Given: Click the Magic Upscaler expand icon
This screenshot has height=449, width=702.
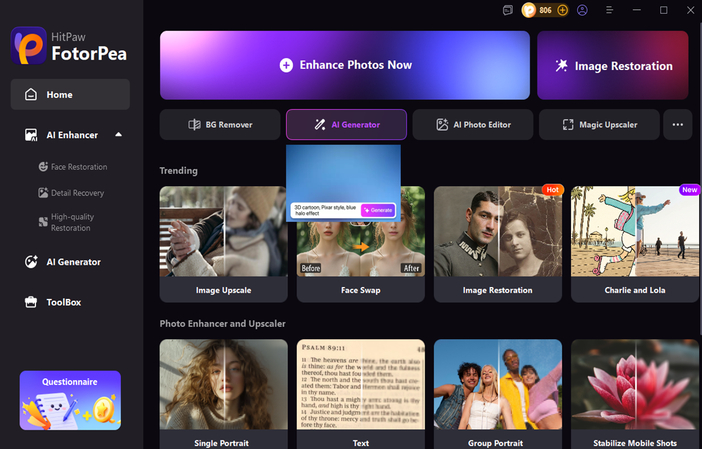Looking at the screenshot, I should click(568, 124).
